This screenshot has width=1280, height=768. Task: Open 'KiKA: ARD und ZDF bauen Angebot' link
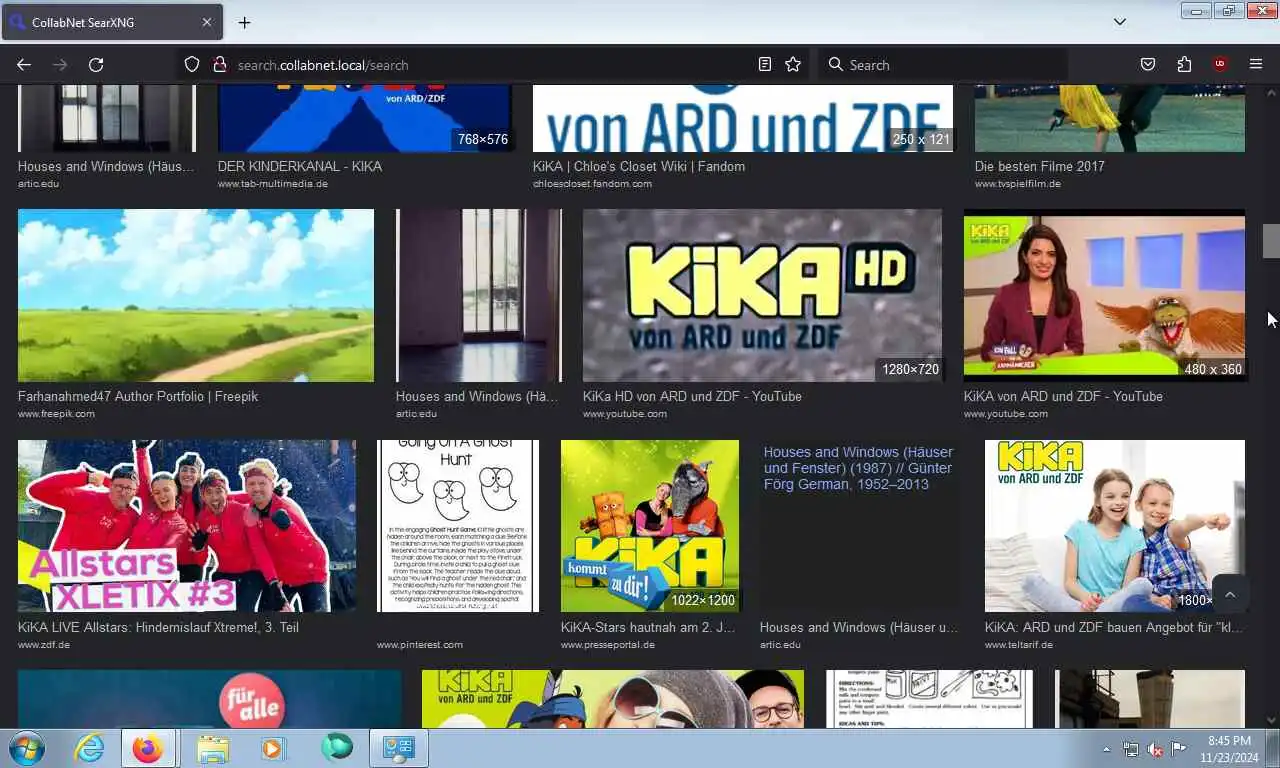pyautogui.click(x=1115, y=627)
